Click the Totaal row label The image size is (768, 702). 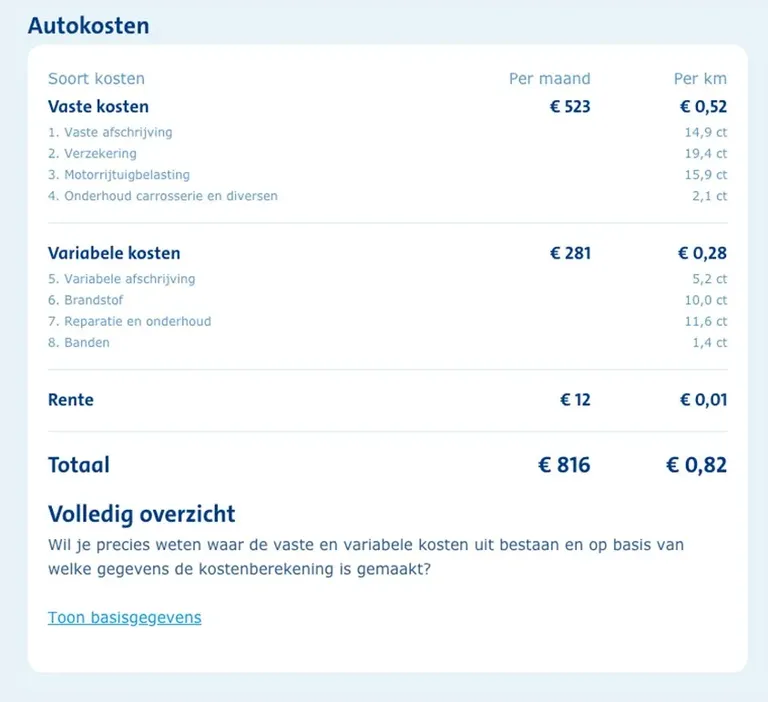[79, 465]
